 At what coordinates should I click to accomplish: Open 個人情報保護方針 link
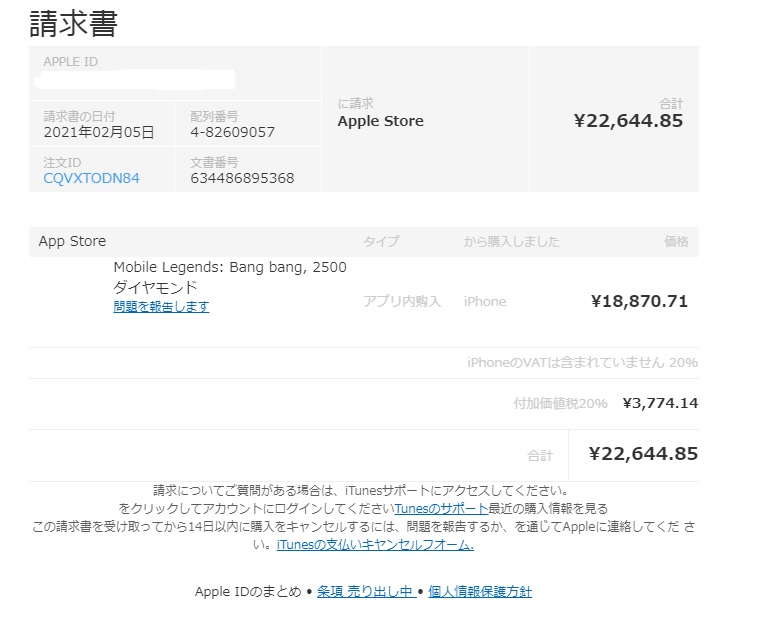point(480,591)
